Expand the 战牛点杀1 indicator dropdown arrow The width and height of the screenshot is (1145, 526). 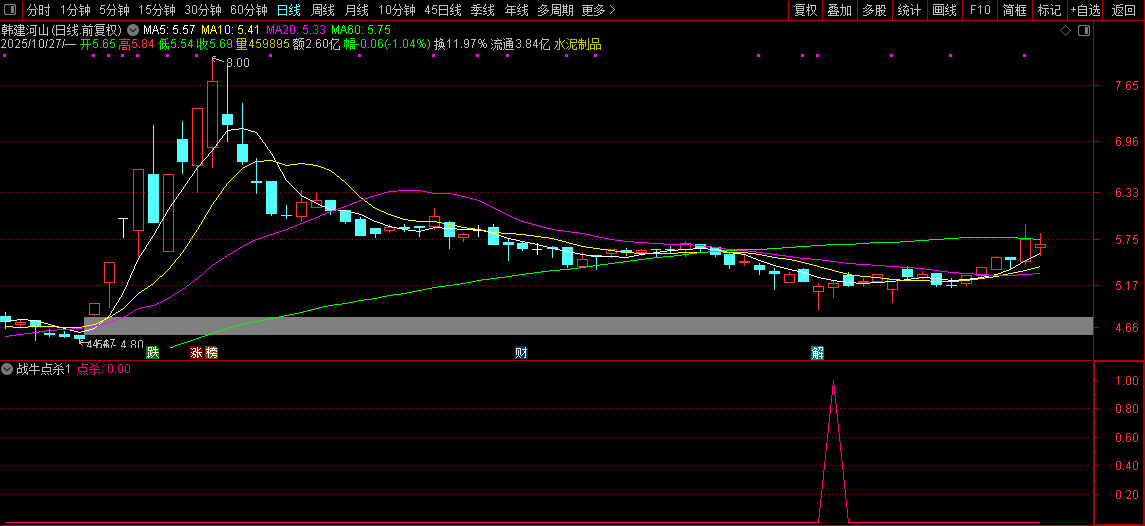8,369
